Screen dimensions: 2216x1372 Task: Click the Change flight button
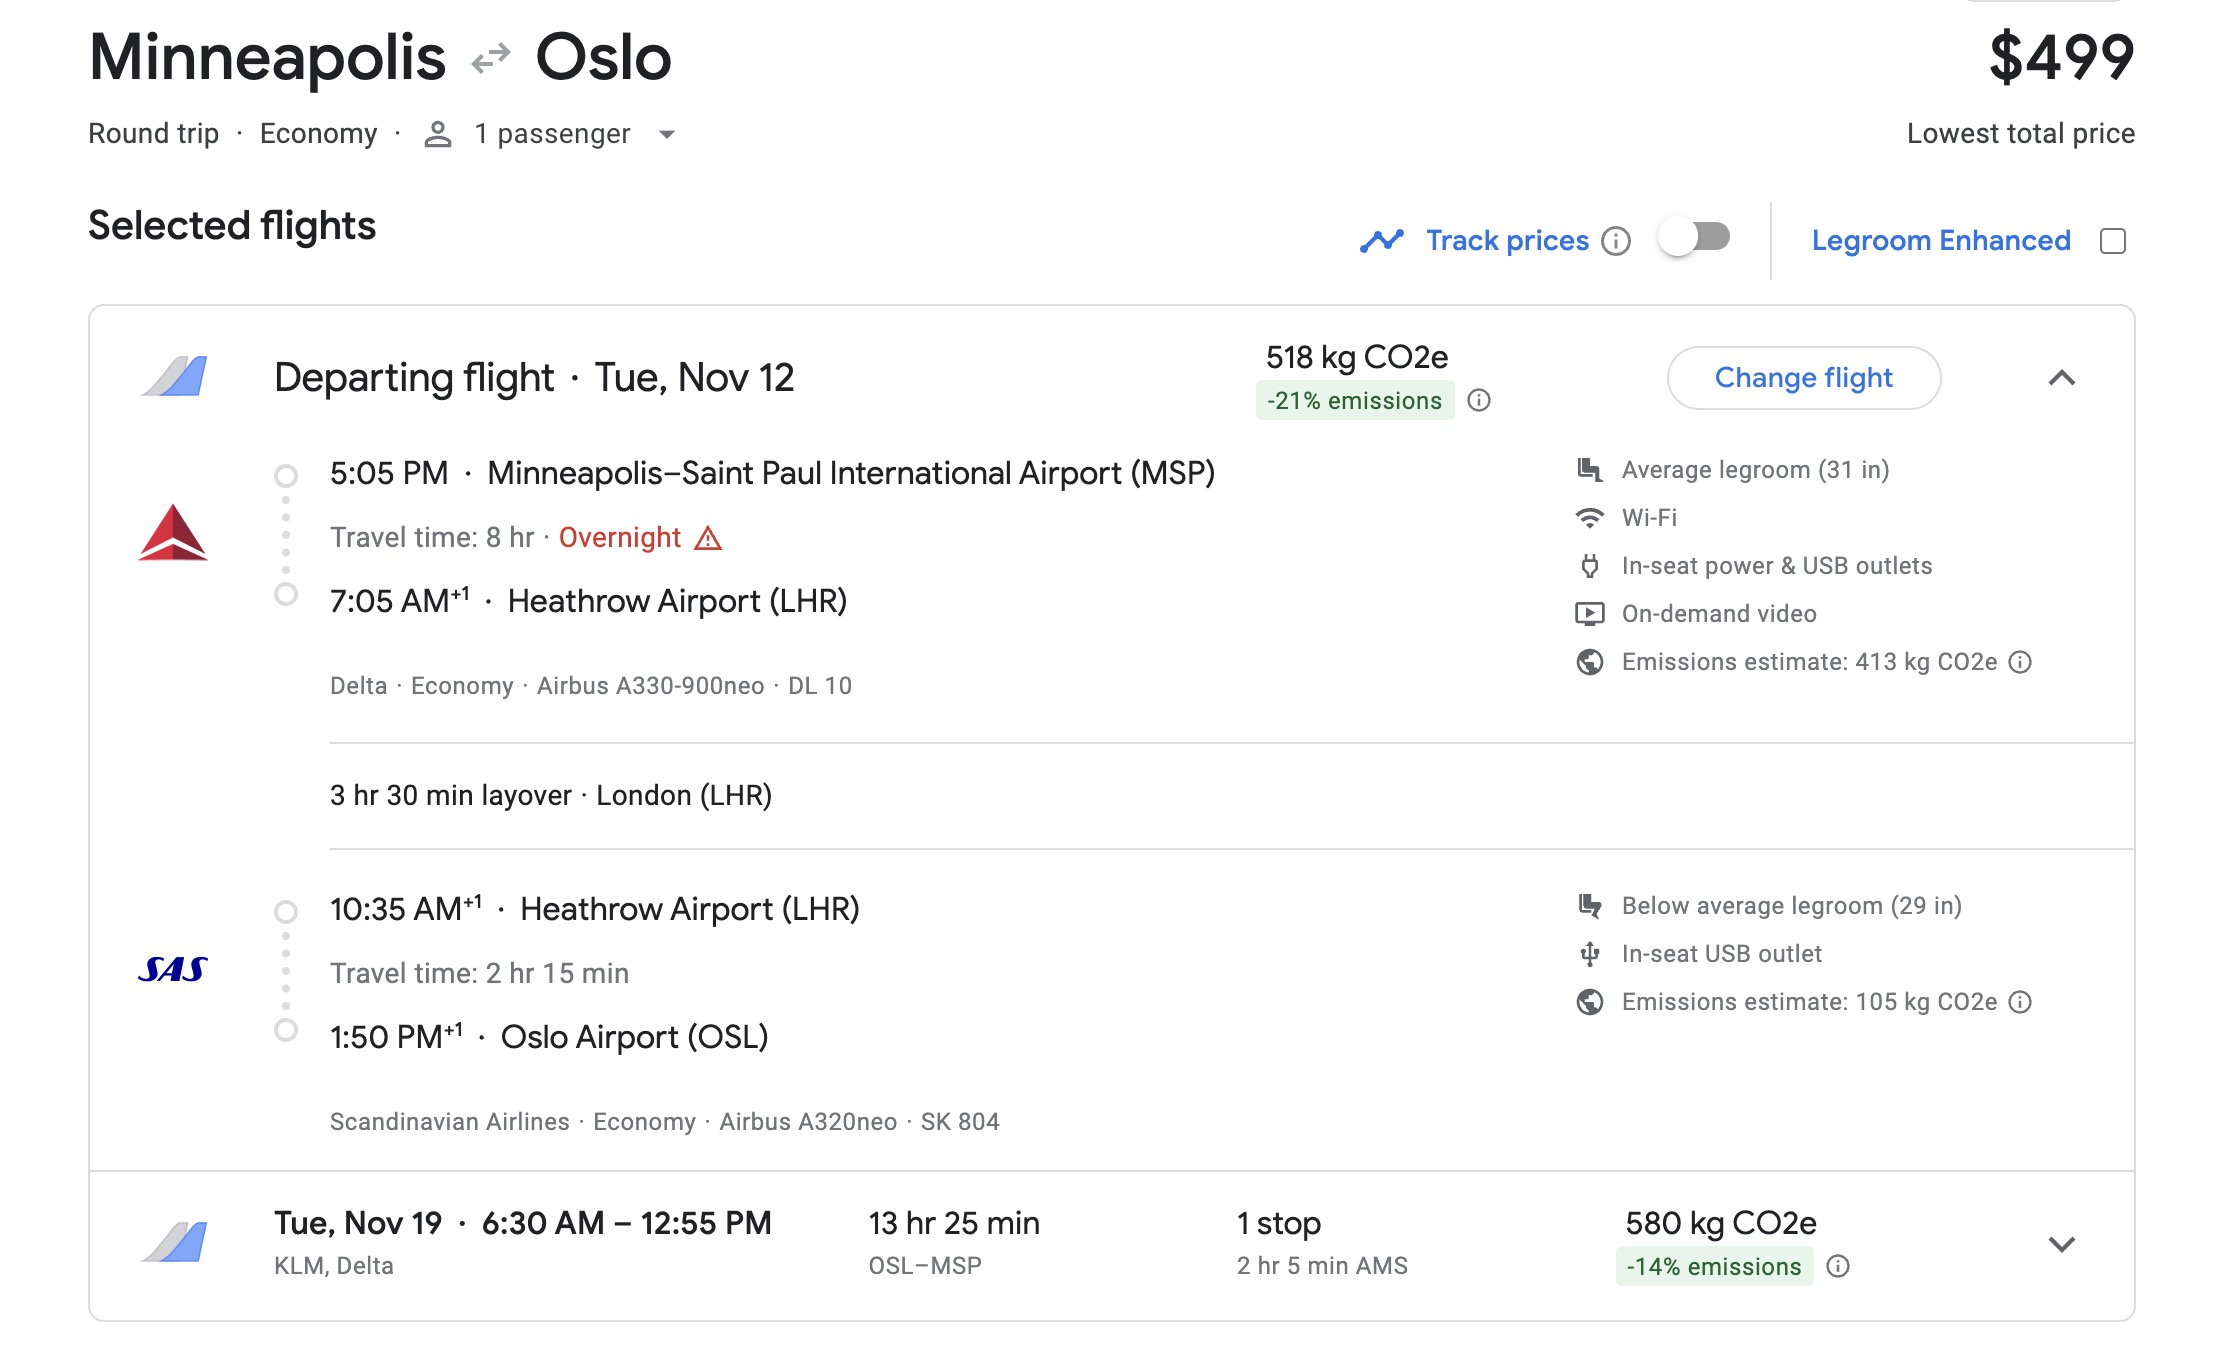tap(1803, 378)
